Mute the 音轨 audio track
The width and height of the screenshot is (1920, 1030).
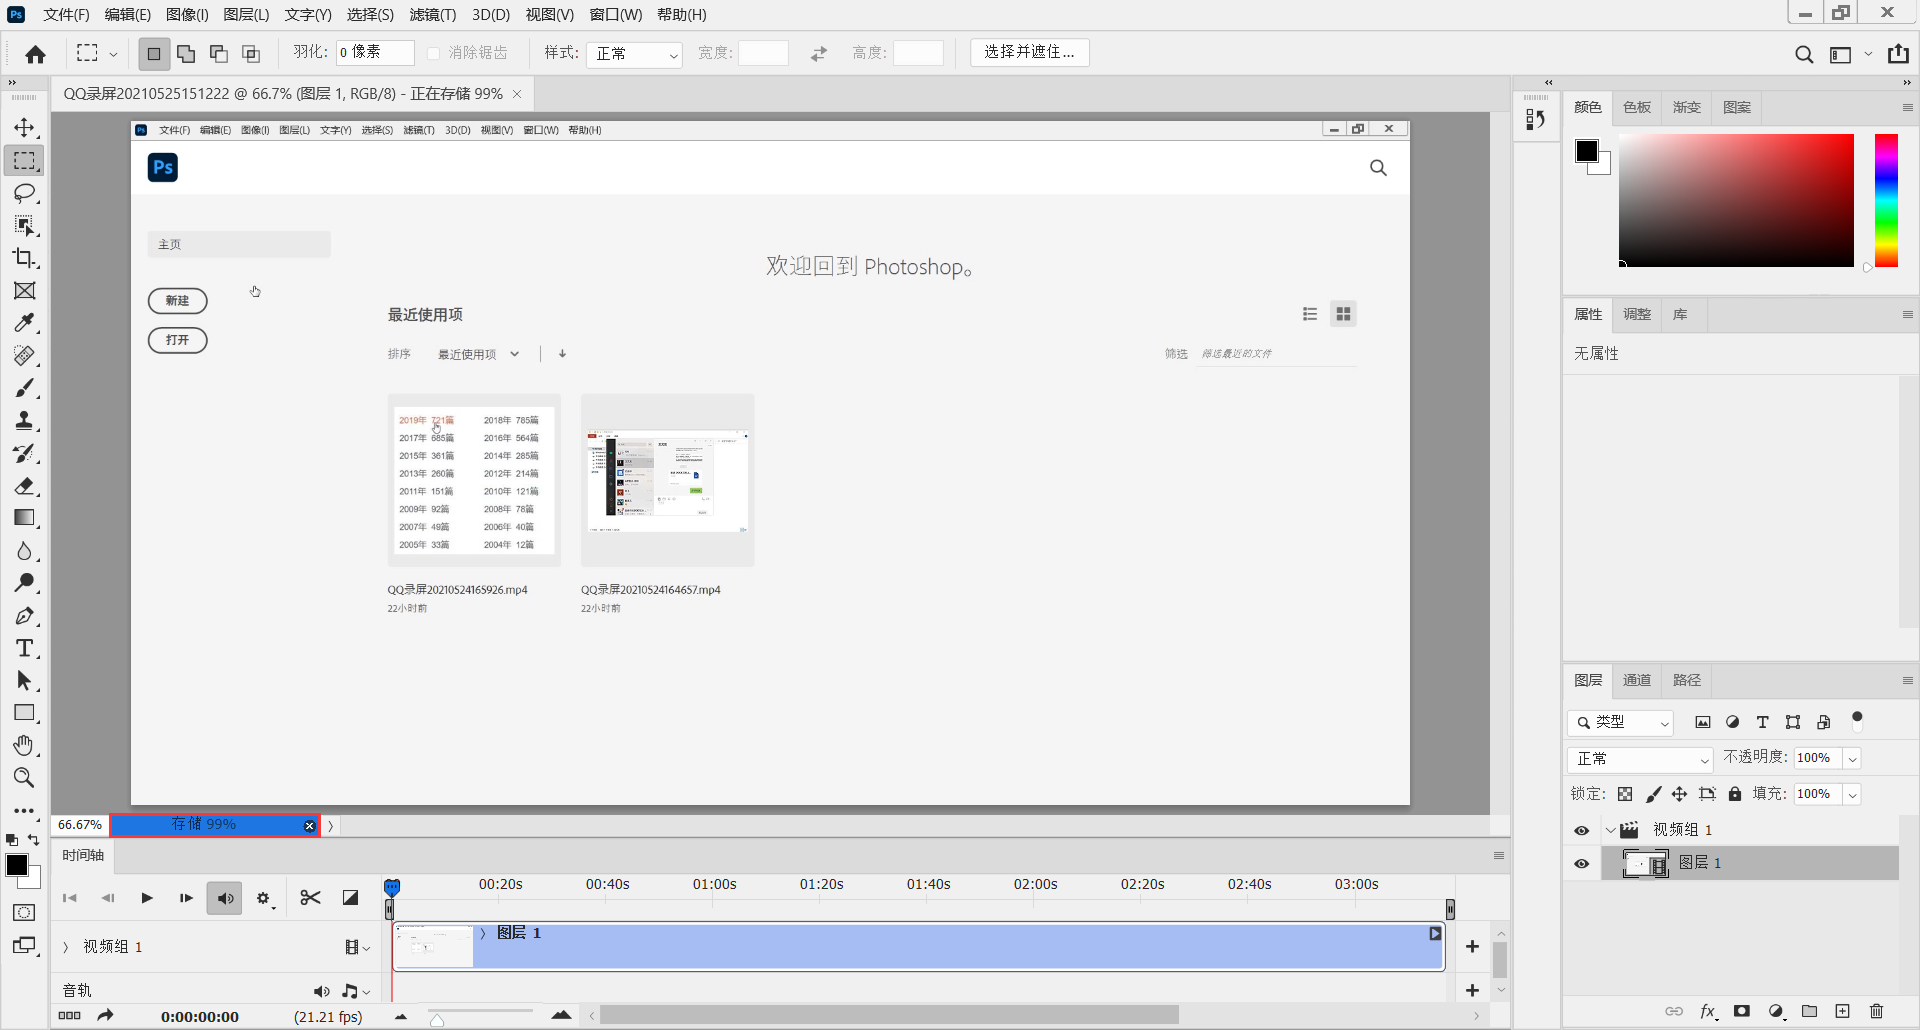click(x=321, y=991)
